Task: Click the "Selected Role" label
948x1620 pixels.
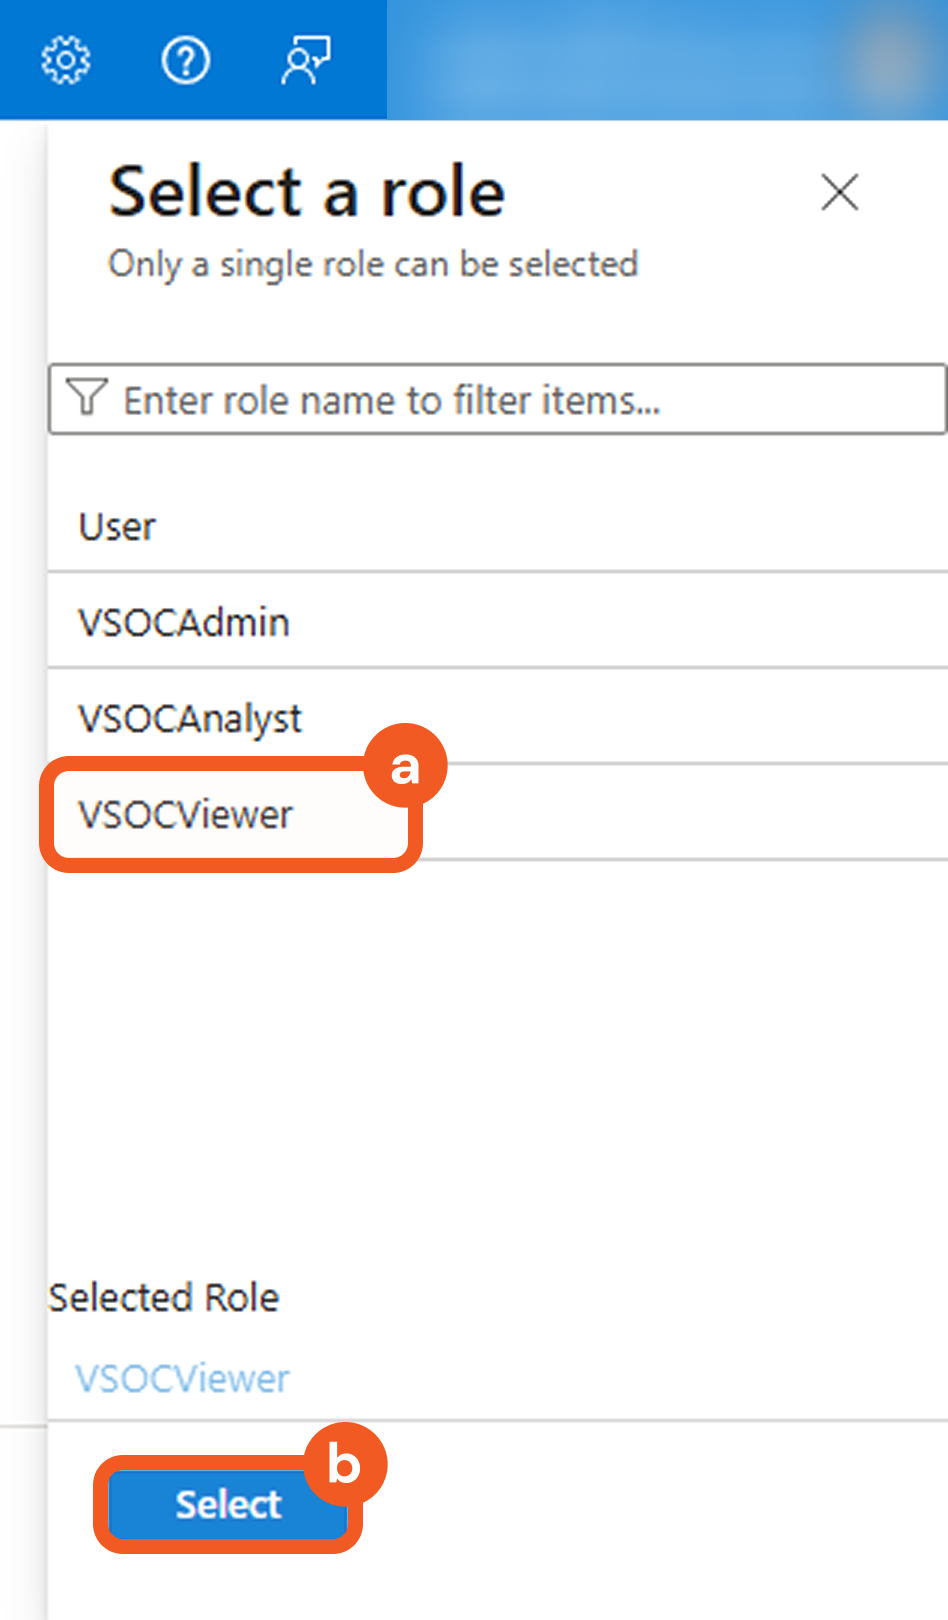Action: click(x=164, y=1298)
